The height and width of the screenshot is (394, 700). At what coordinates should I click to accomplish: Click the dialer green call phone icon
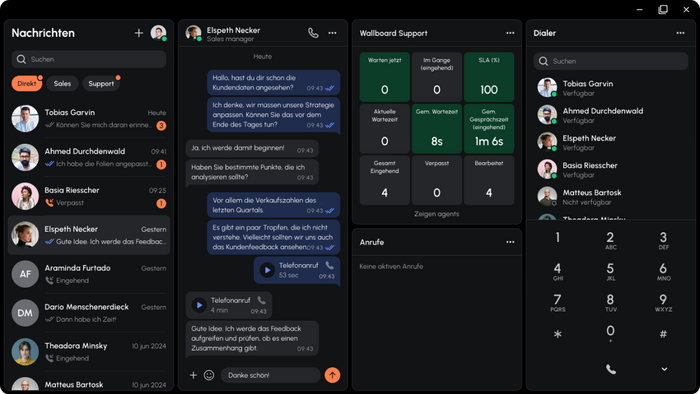point(611,369)
